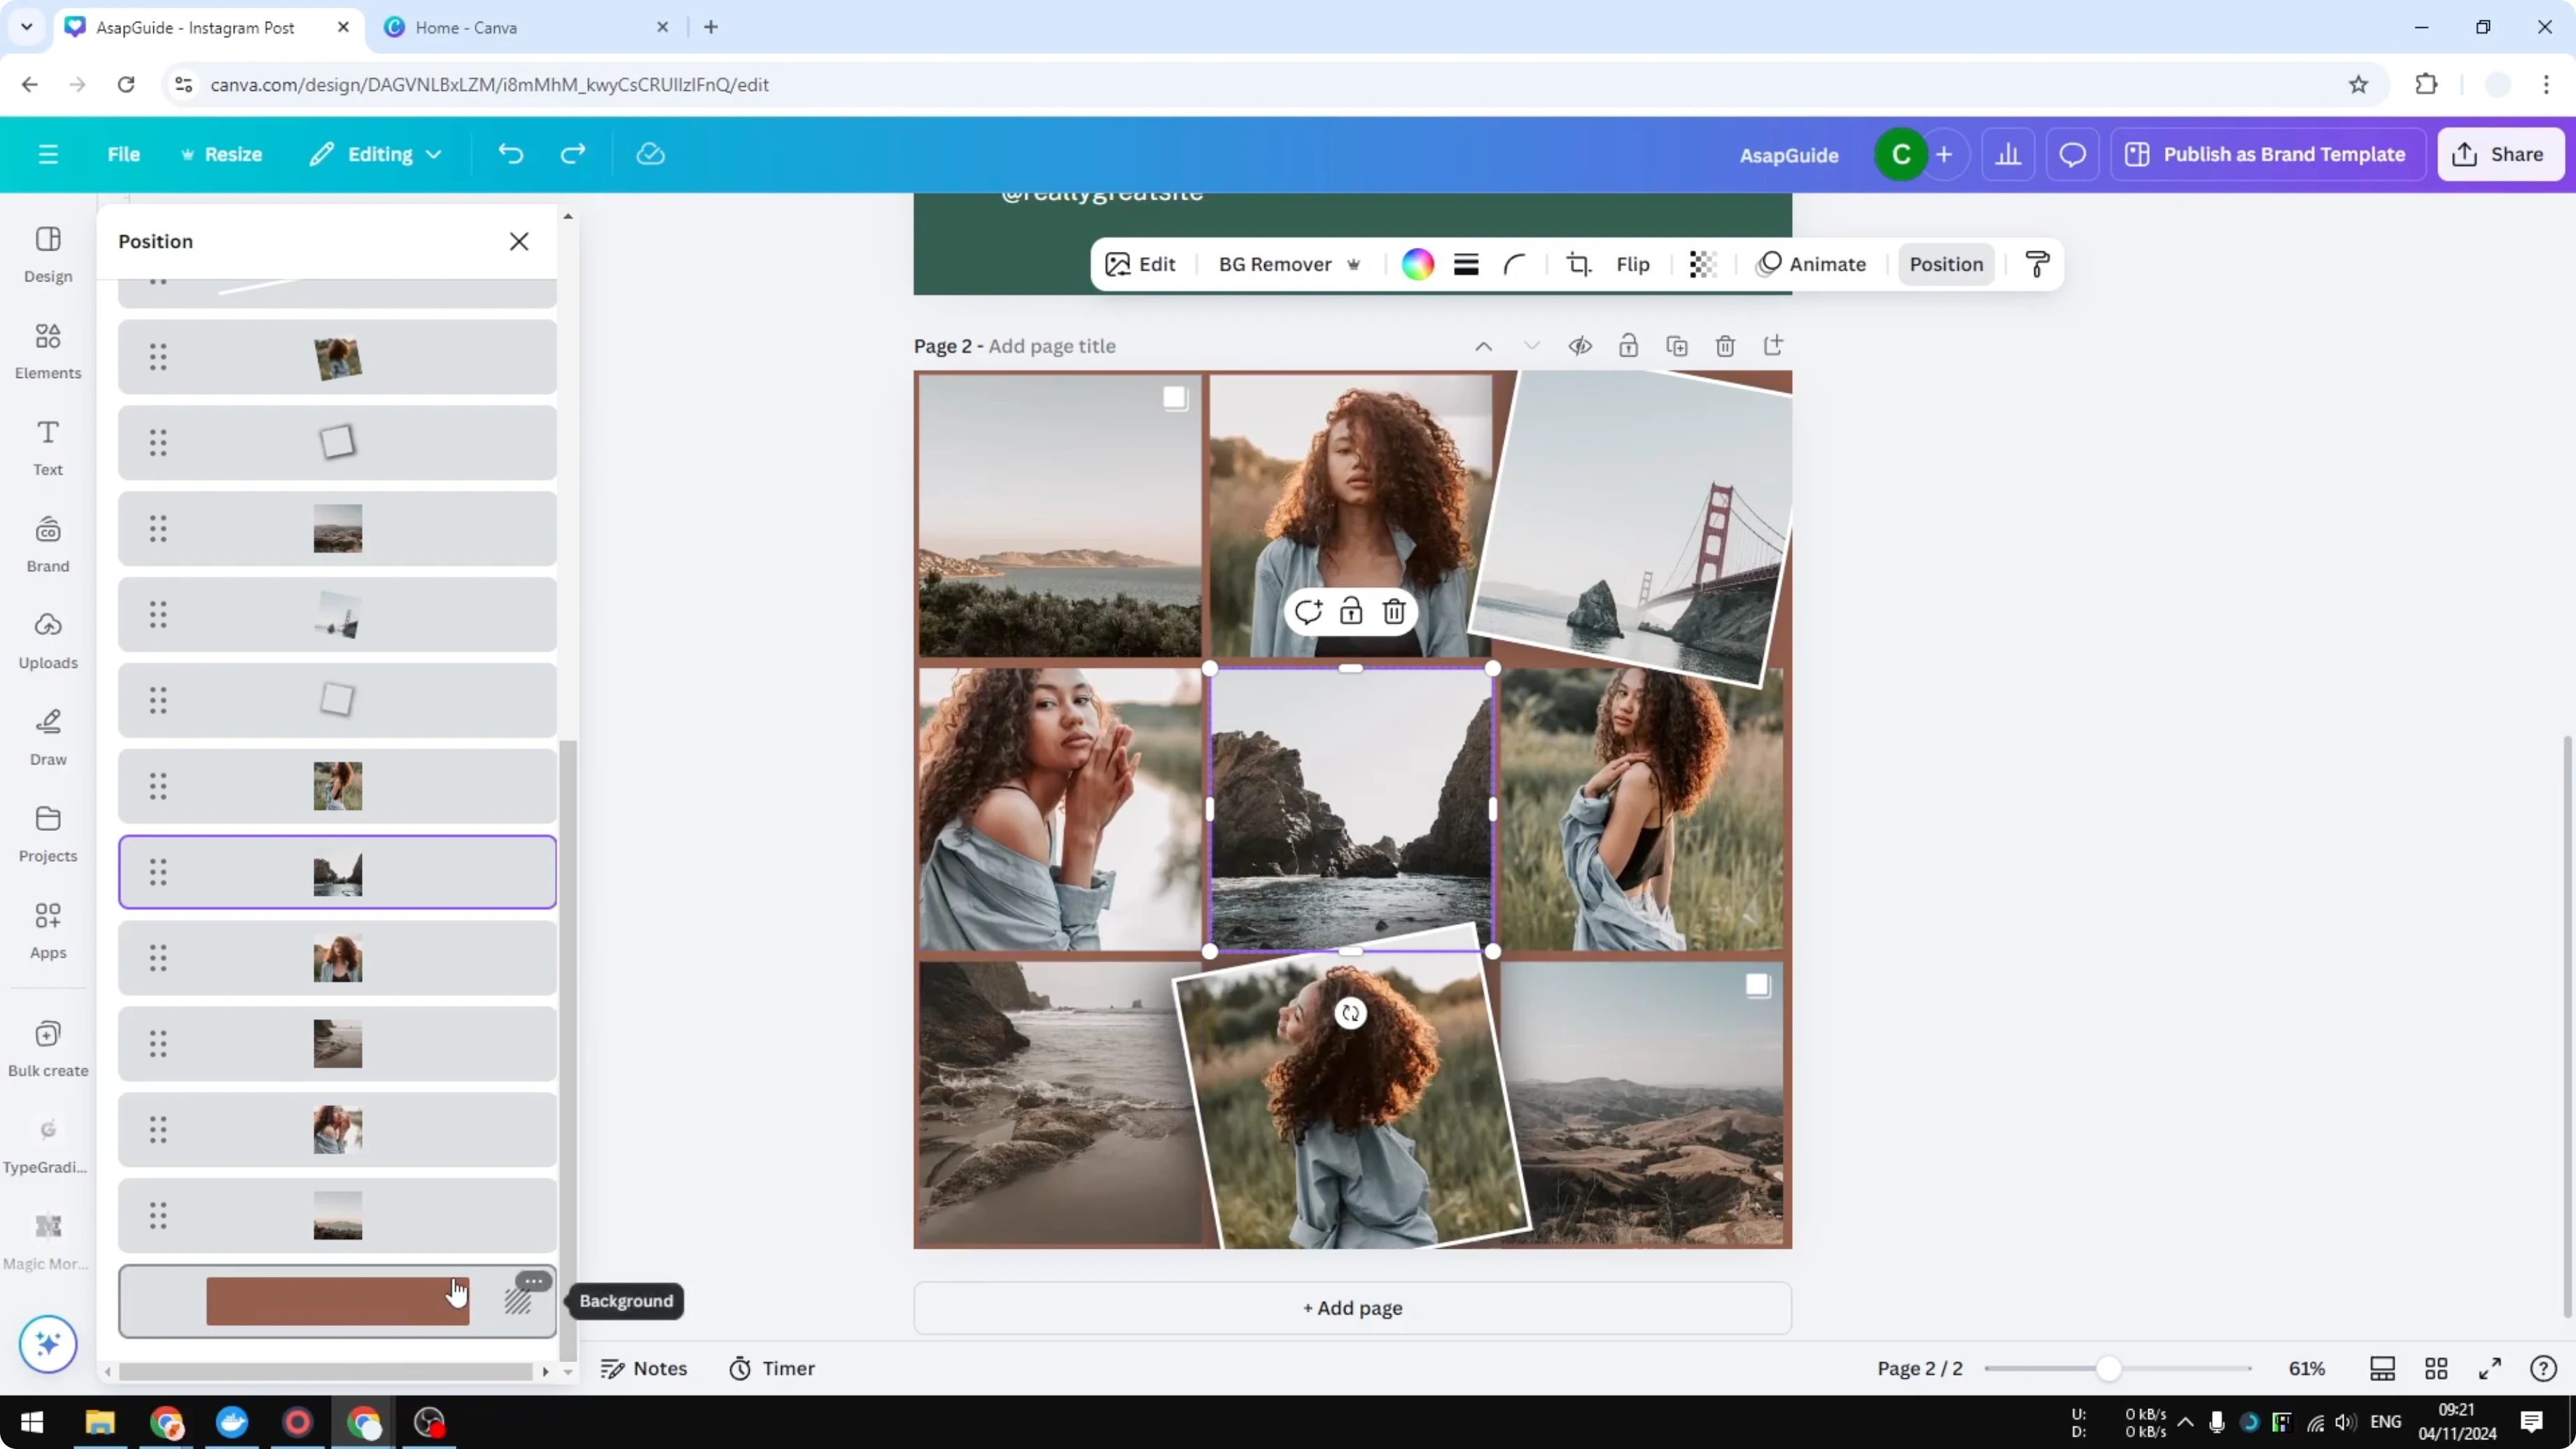2576x1449 pixels.
Task: Open the Editing mode dropdown
Action: [376, 154]
